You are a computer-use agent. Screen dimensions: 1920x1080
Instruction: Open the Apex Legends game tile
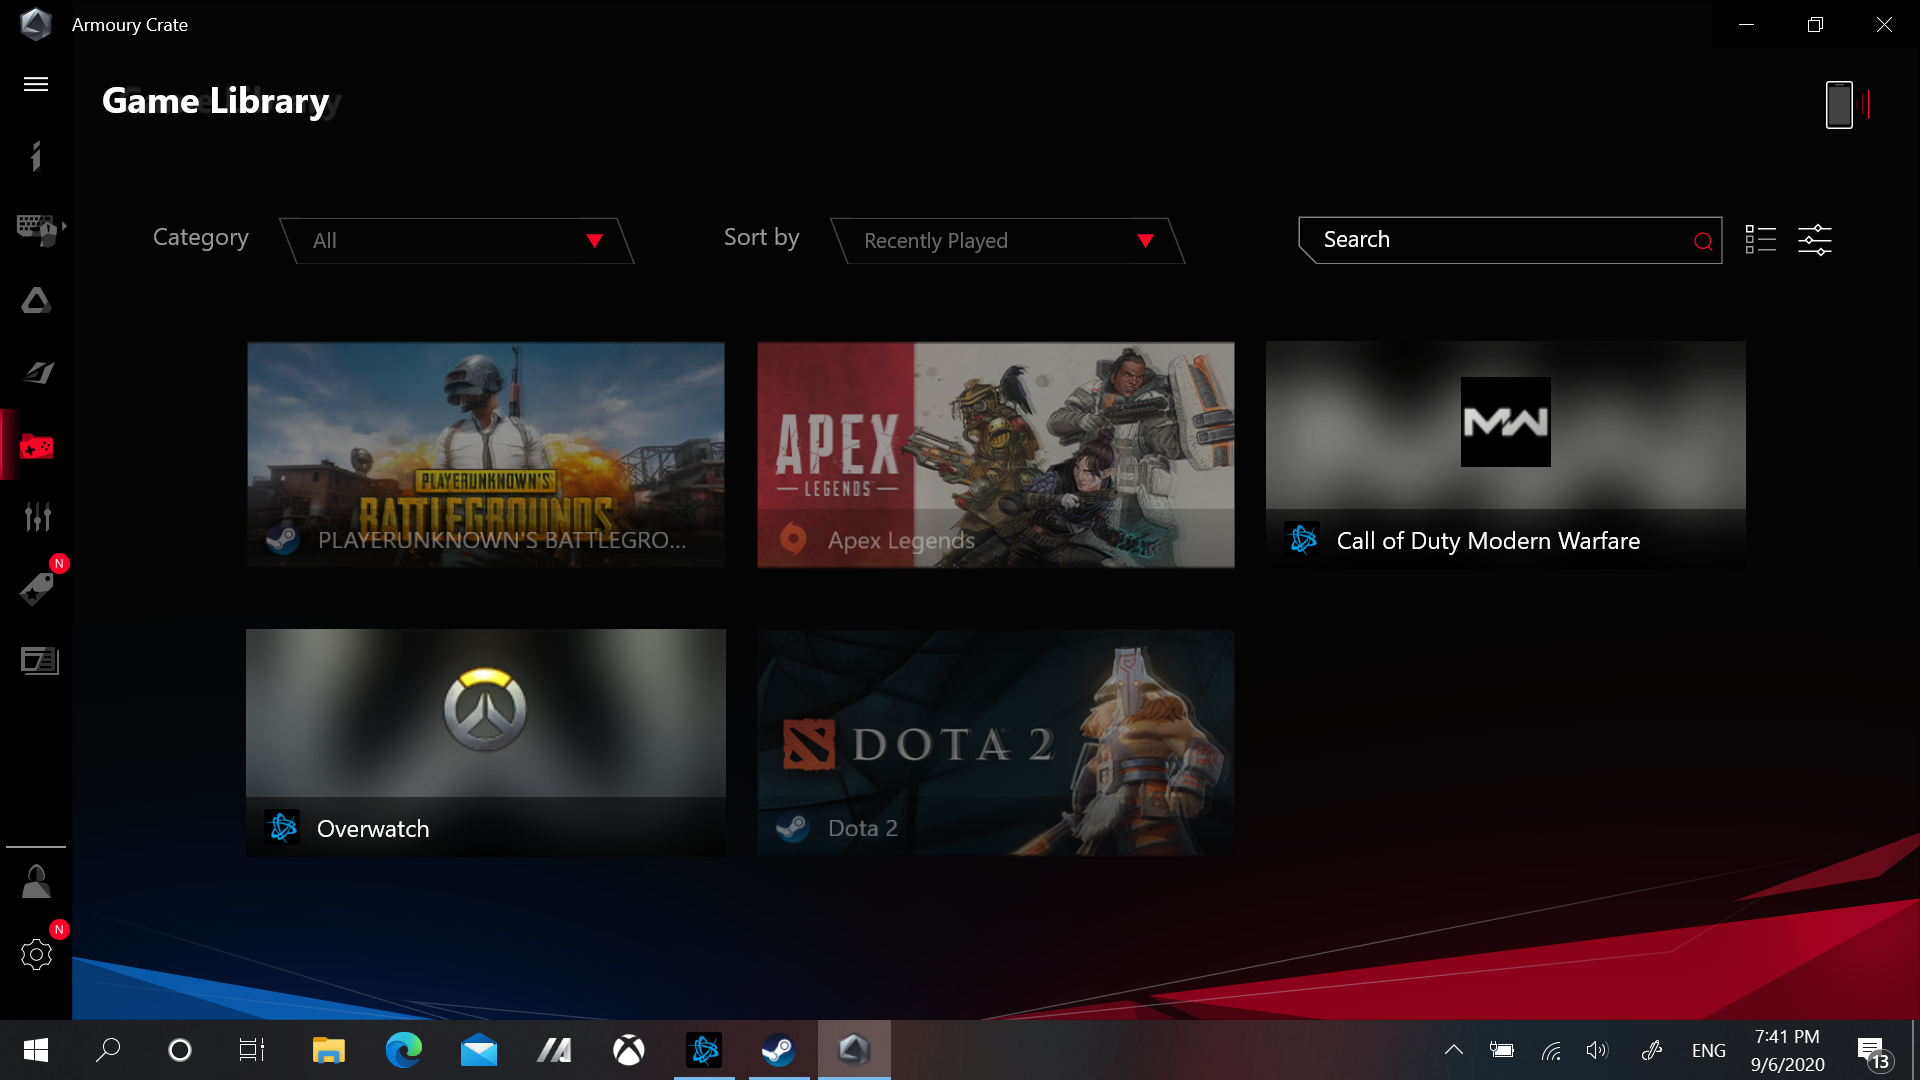click(996, 455)
